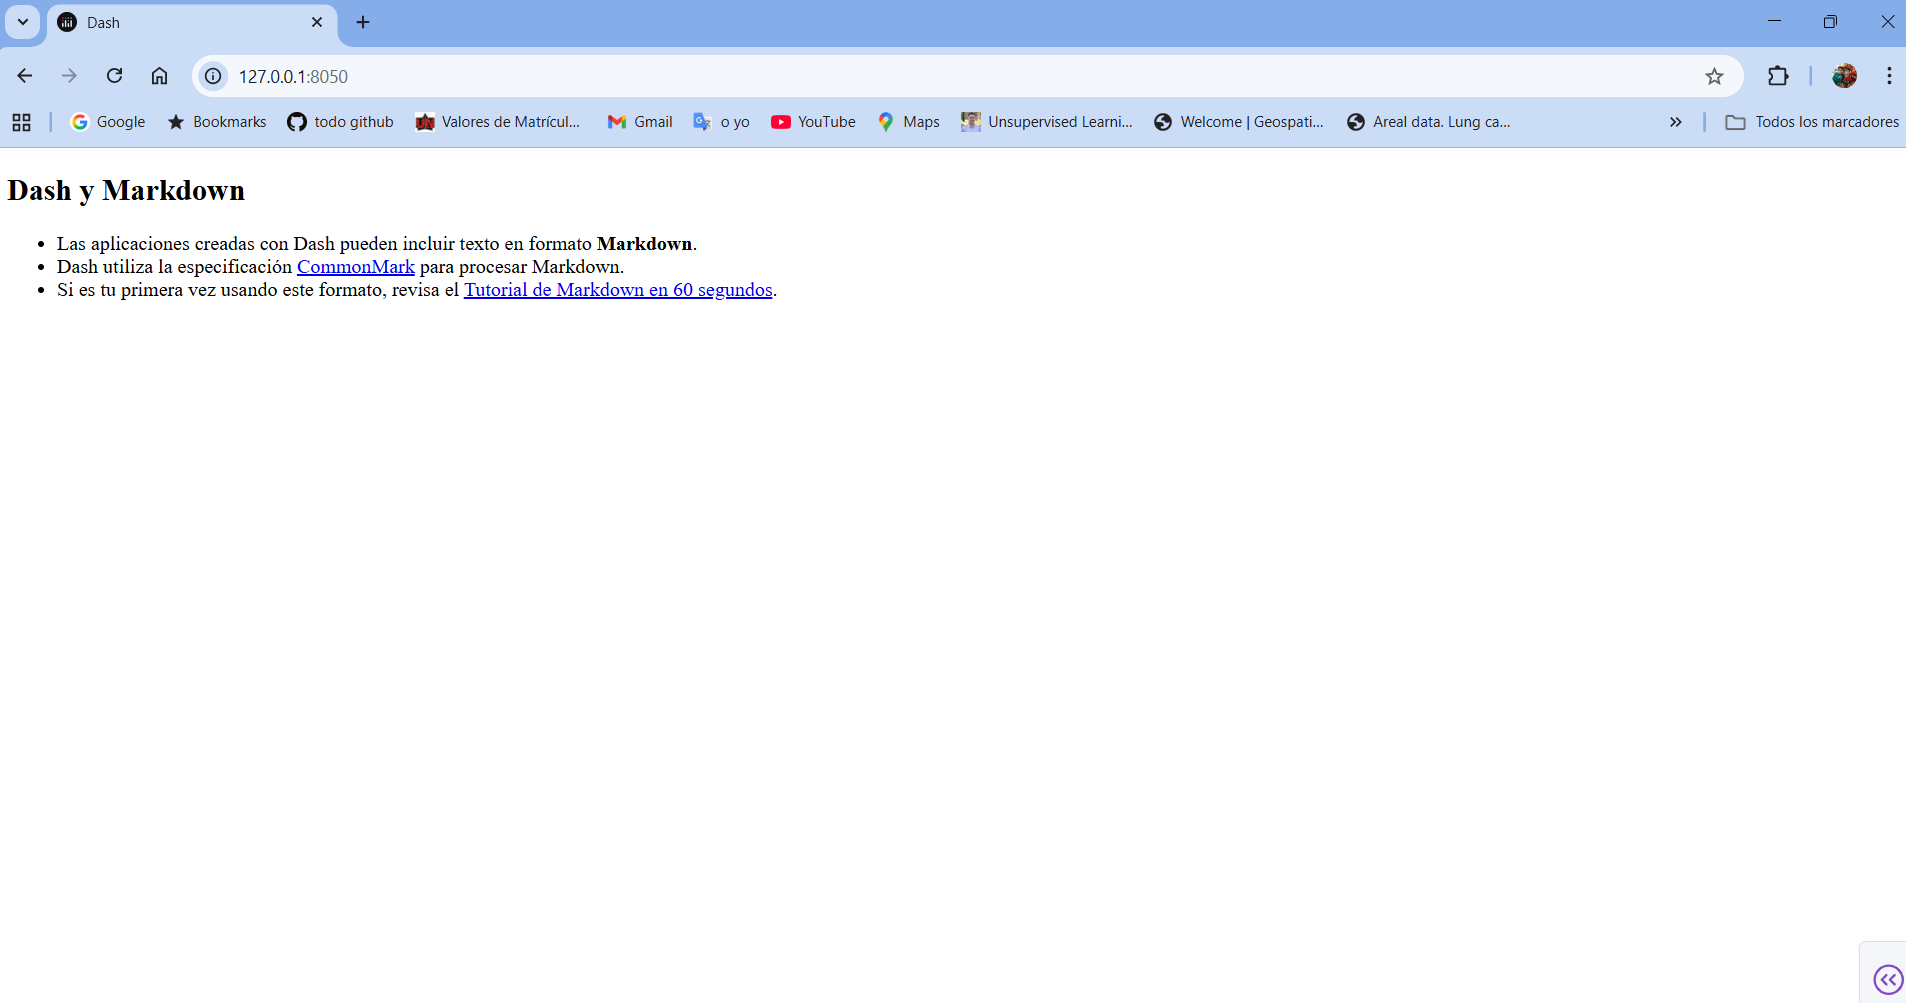The width and height of the screenshot is (1906, 1003).
Task: Open the Maps bookmark
Action: (909, 122)
